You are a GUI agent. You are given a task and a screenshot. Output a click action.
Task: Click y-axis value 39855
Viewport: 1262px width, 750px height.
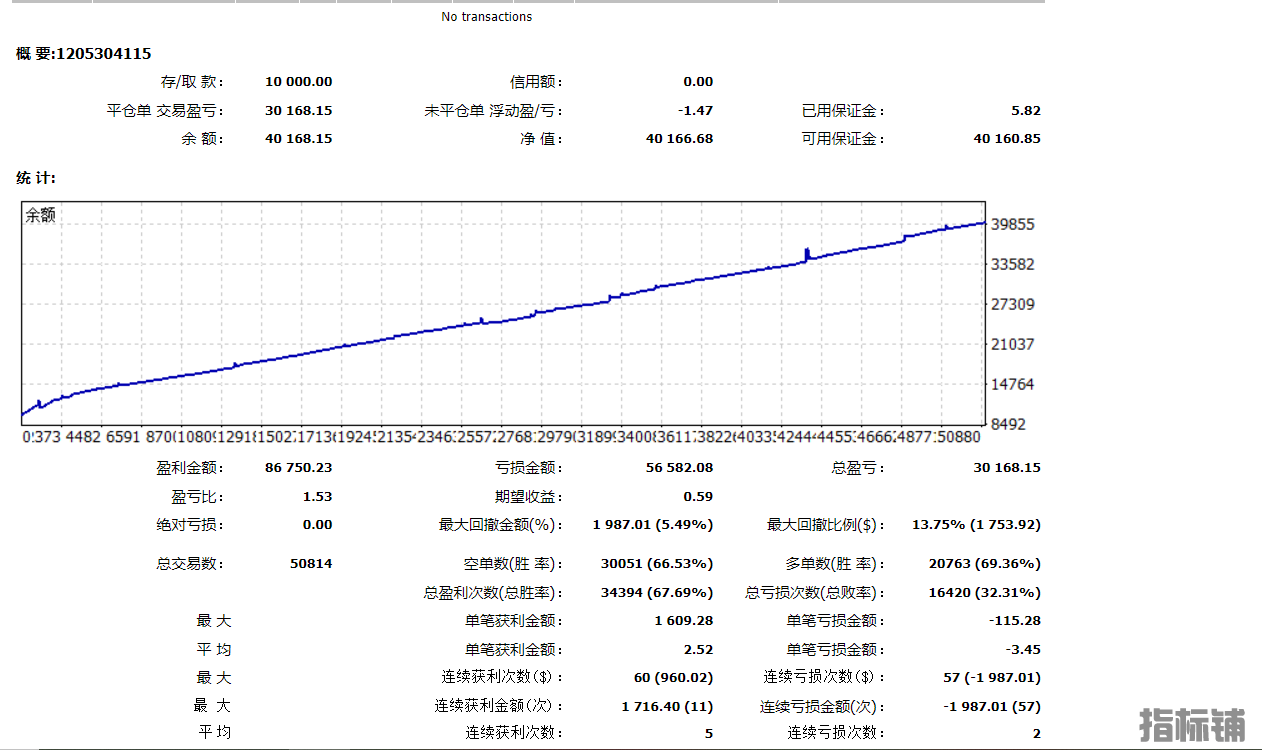[x=1013, y=225]
